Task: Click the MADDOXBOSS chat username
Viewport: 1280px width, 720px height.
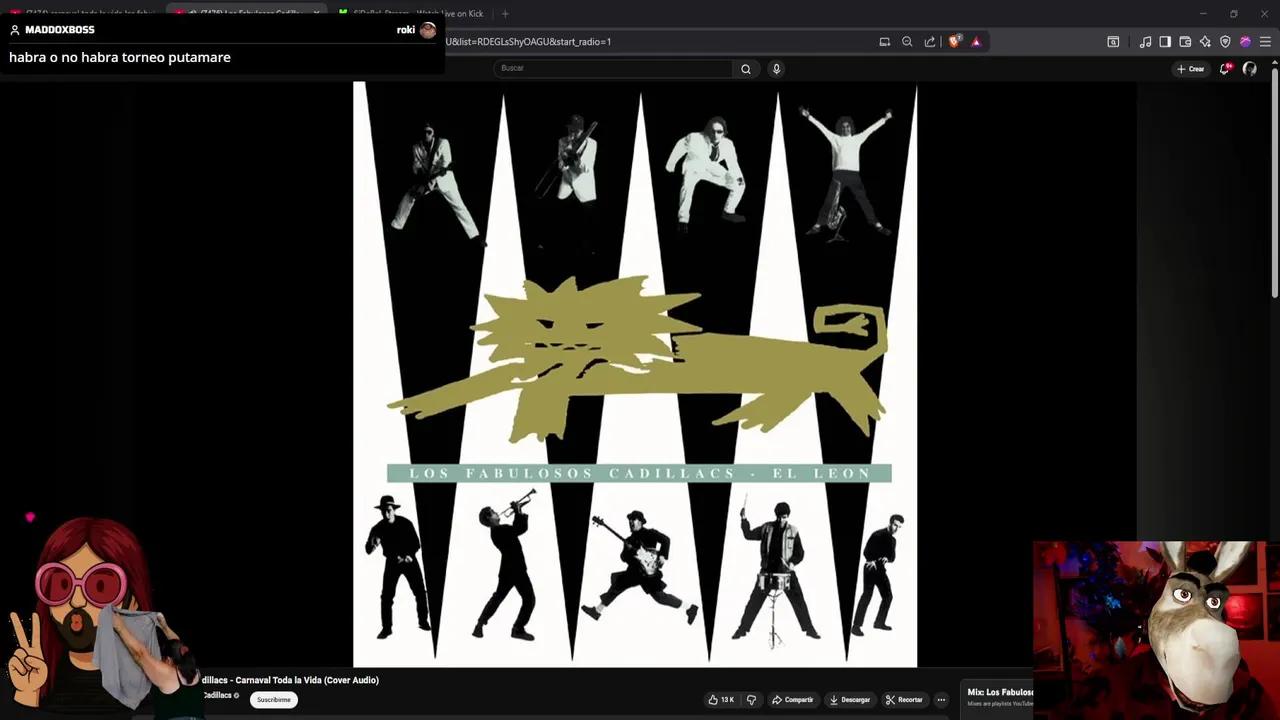Action: pyautogui.click(x=60, y=30)
